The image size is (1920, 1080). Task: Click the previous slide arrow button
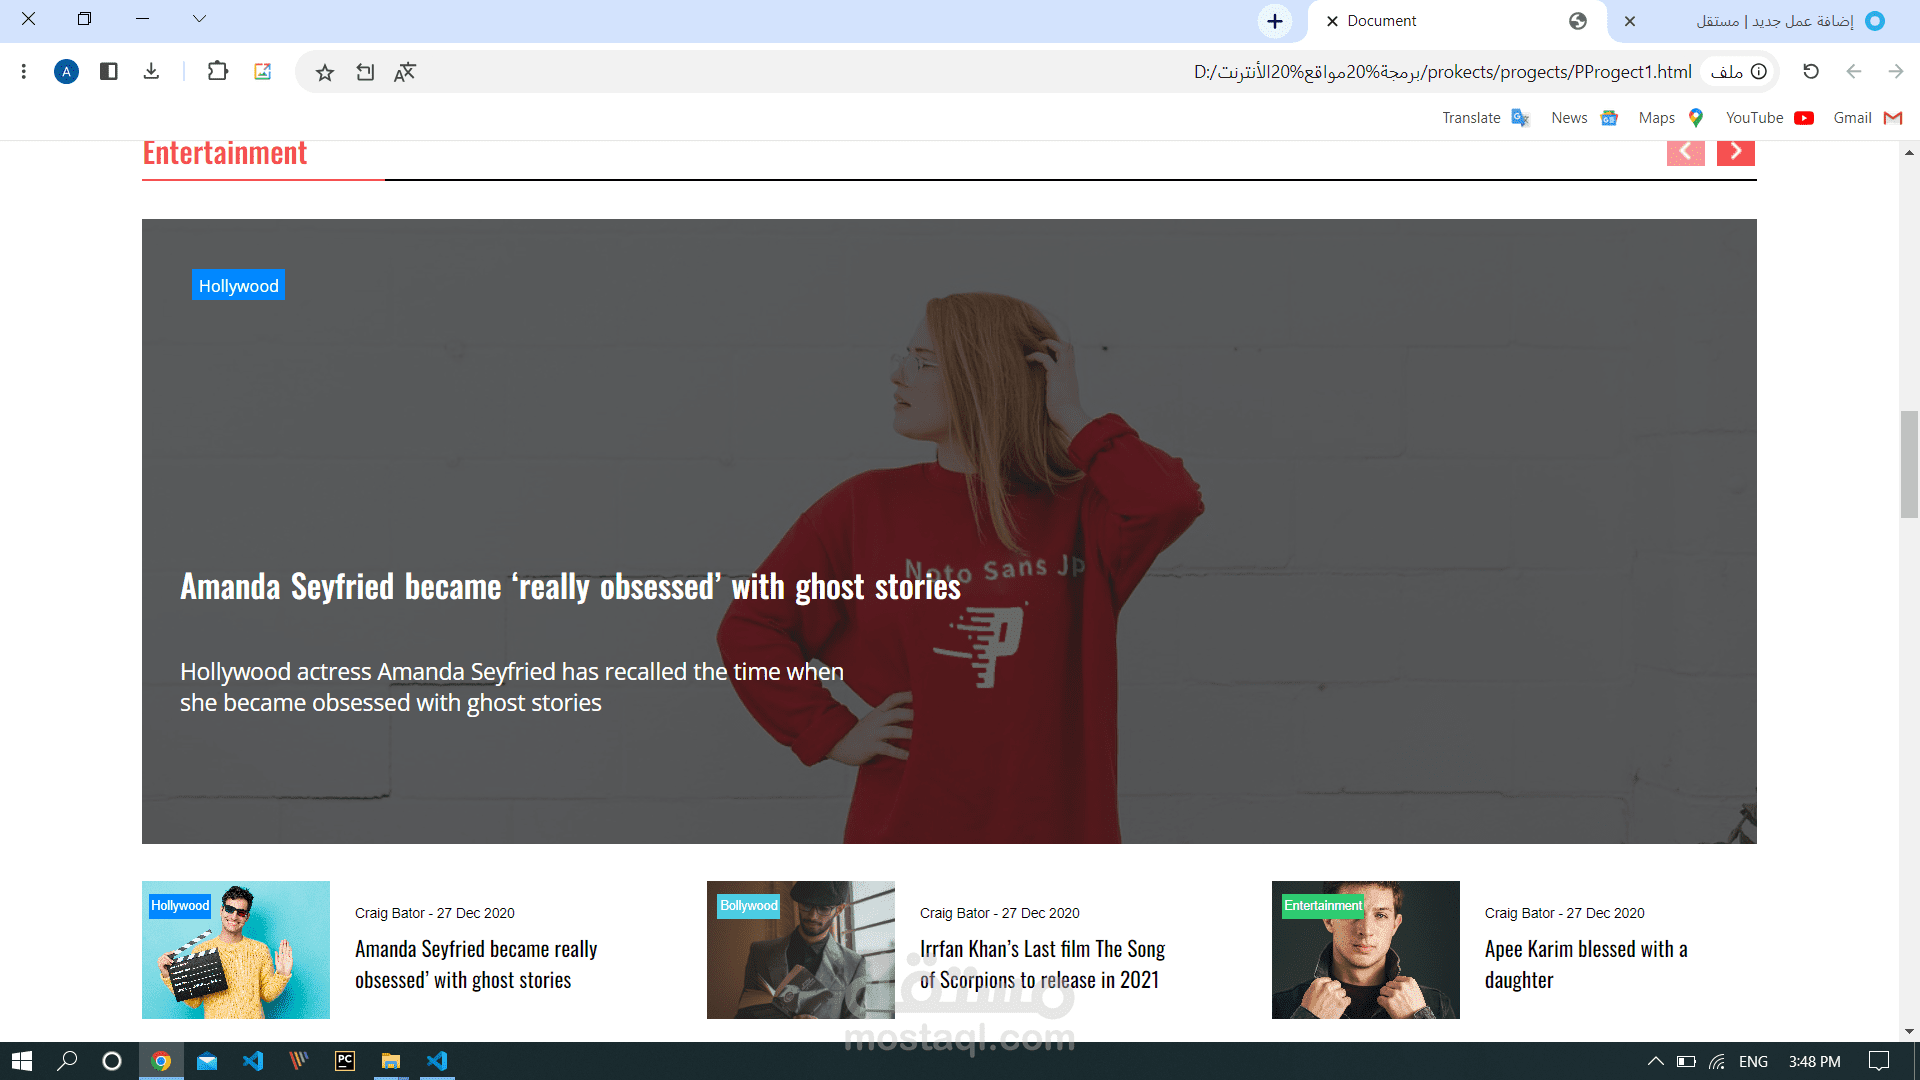tap(1685, 152)
